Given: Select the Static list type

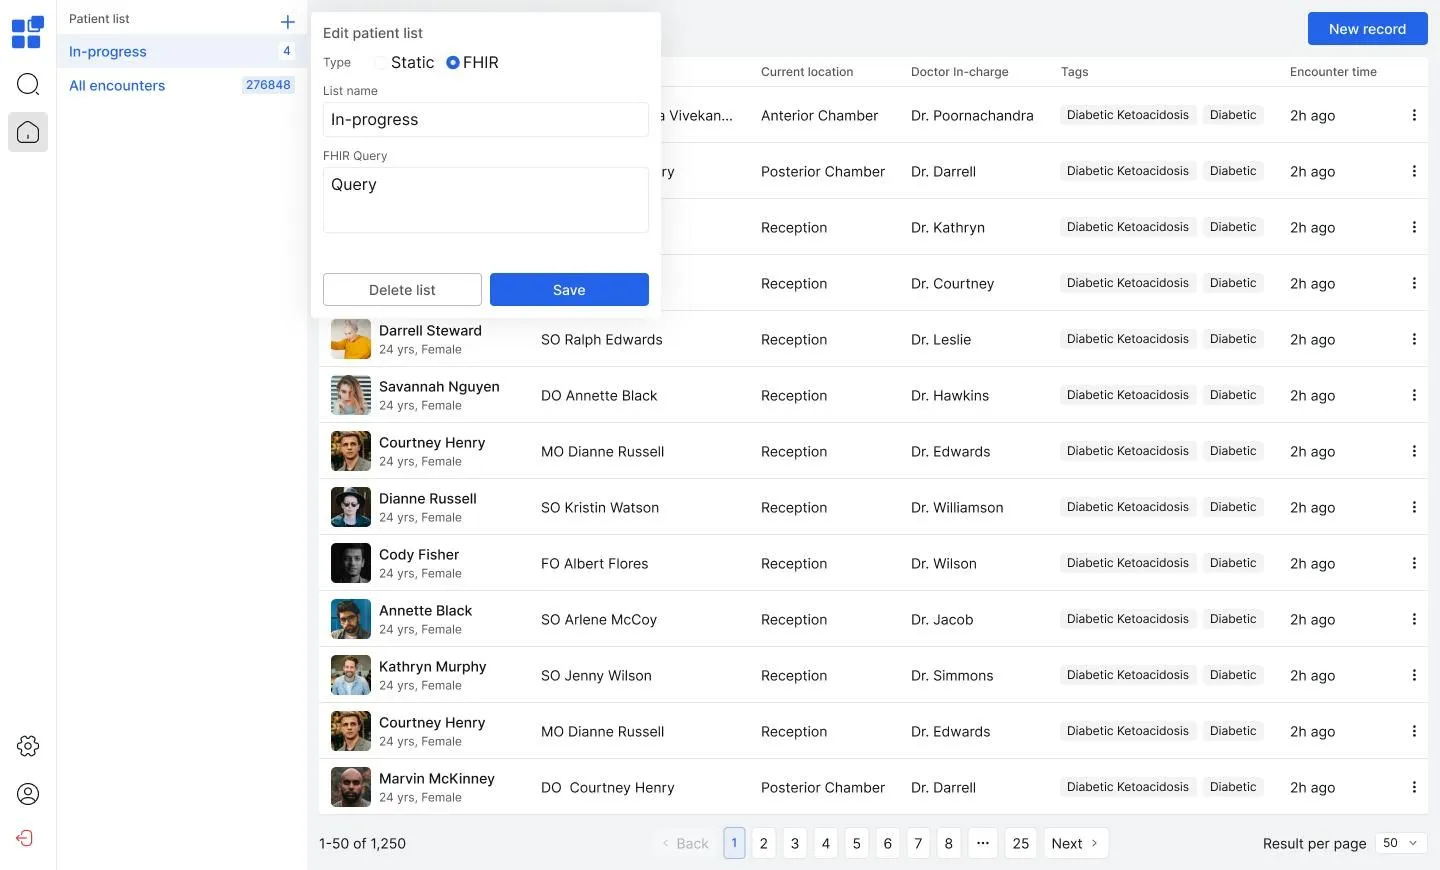Looking at the screenshot, I should pos(381,62).
